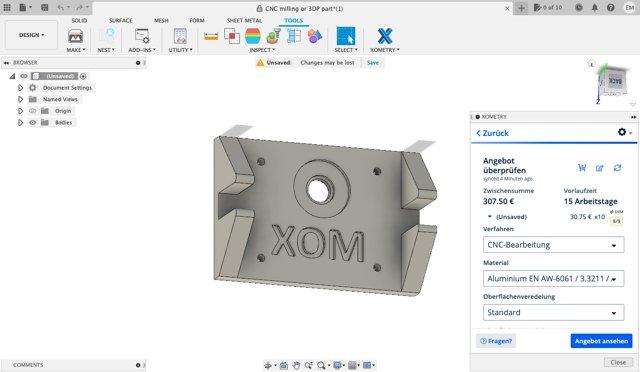Open the Verfahren CNC-Bearbeitung dropdown

[553, 245]
